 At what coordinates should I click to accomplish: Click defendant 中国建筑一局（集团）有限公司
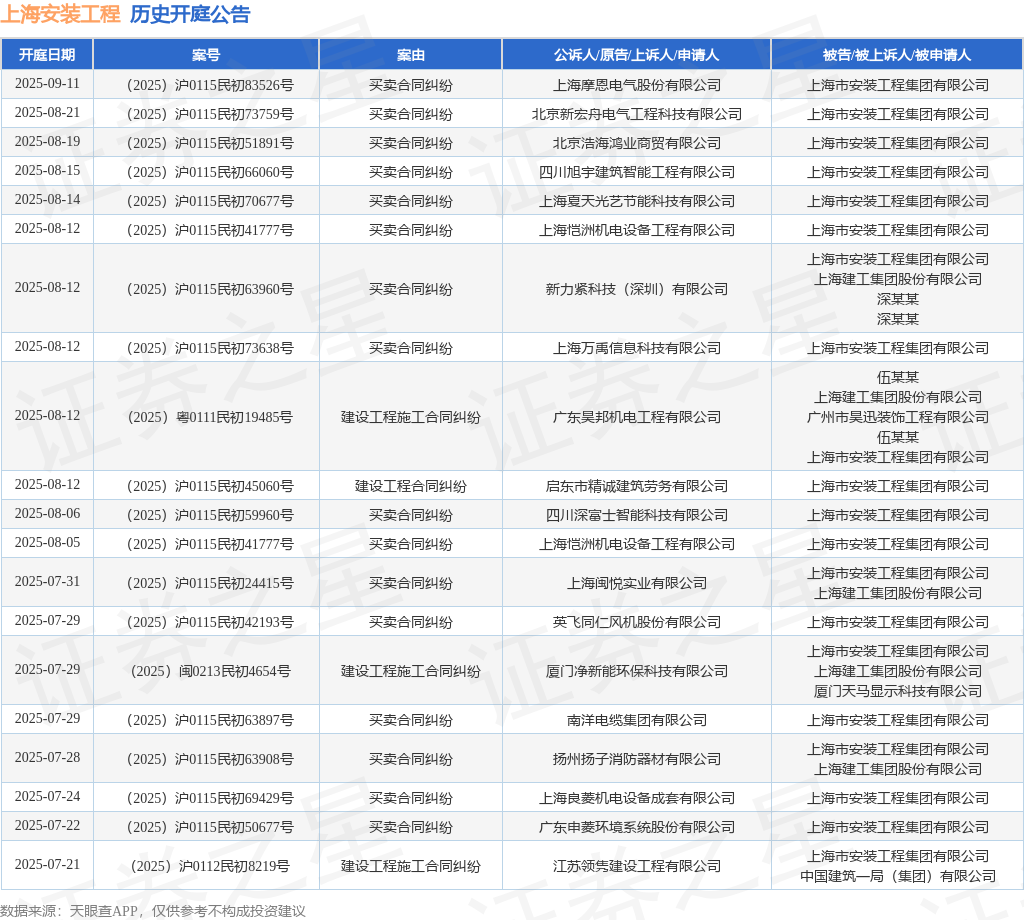tap(897, 876)
